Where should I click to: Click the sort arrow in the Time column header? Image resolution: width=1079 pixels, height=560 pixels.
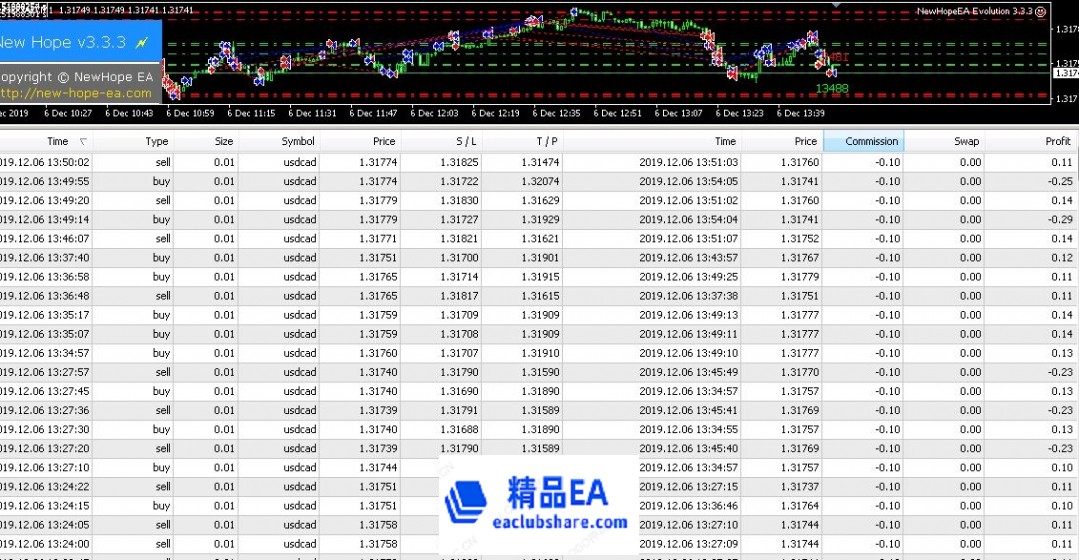tap(83, 142)
